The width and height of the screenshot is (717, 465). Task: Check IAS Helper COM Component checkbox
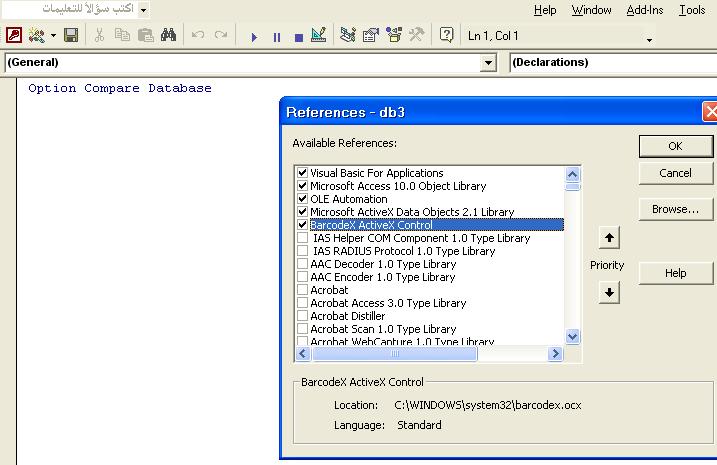(x=302, y=238)
